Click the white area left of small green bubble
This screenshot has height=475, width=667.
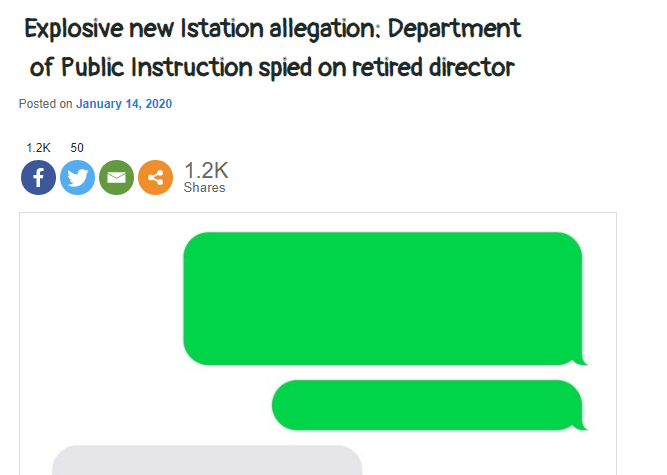[150, 405]
